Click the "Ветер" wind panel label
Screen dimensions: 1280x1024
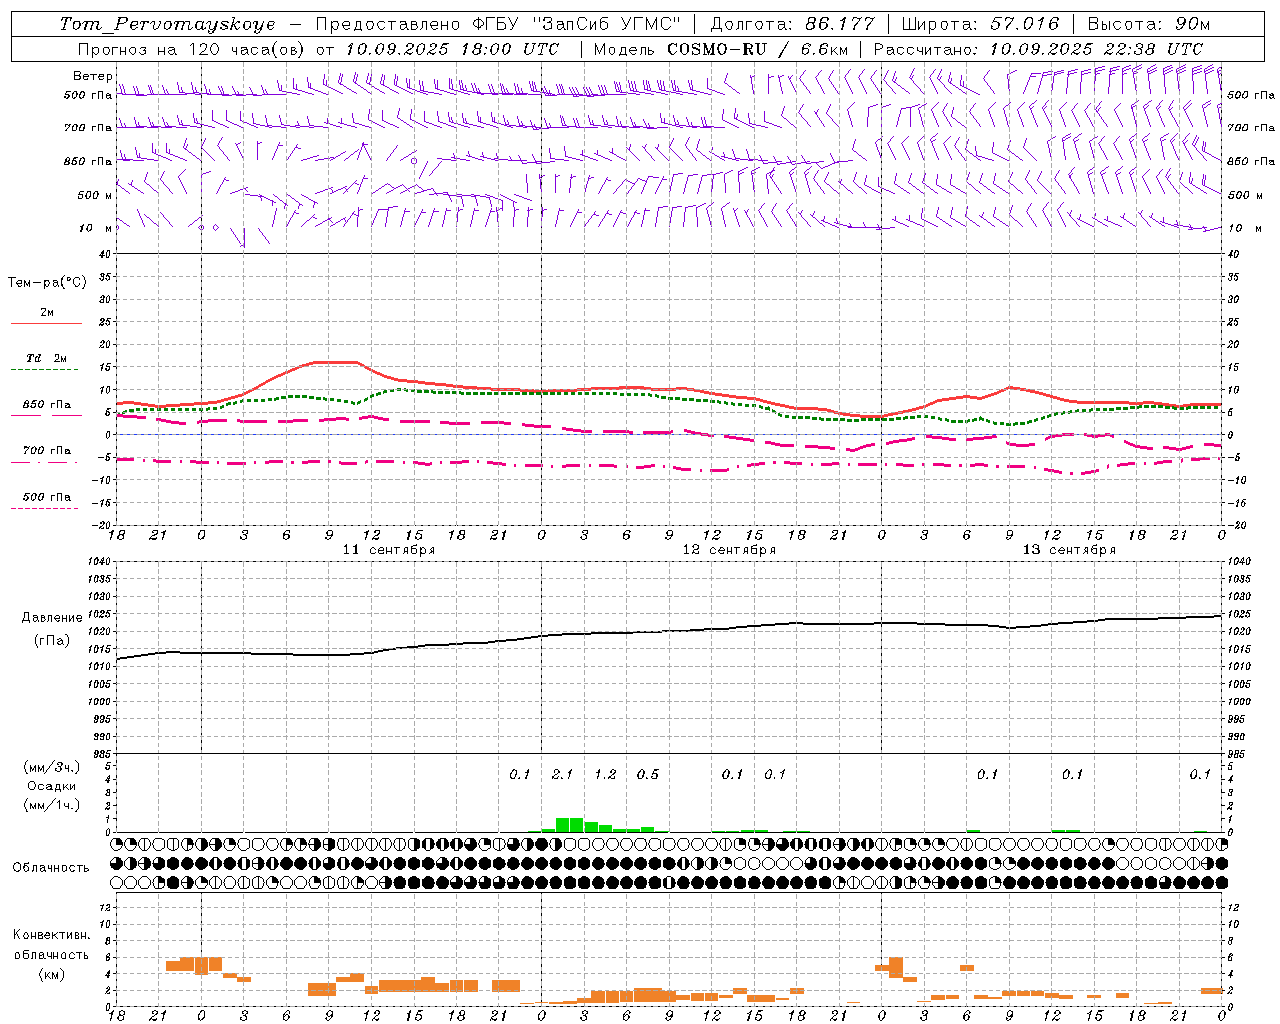(92, 76)
